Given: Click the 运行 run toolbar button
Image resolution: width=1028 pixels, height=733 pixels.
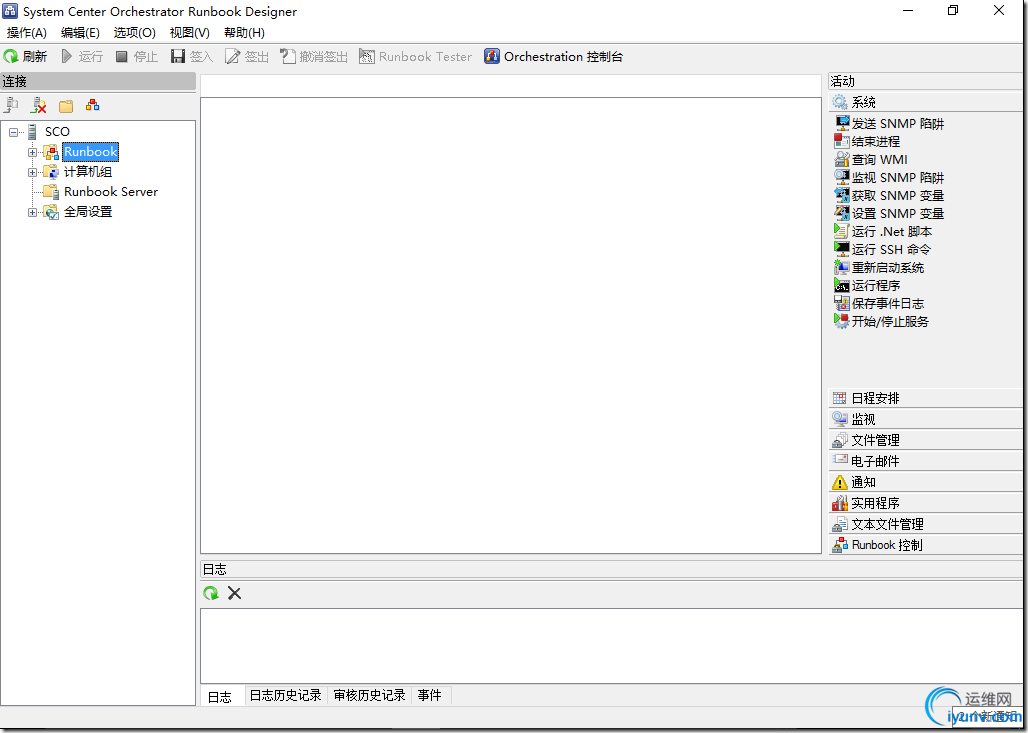Looking at the screenshot, I should tap(83, 57).
